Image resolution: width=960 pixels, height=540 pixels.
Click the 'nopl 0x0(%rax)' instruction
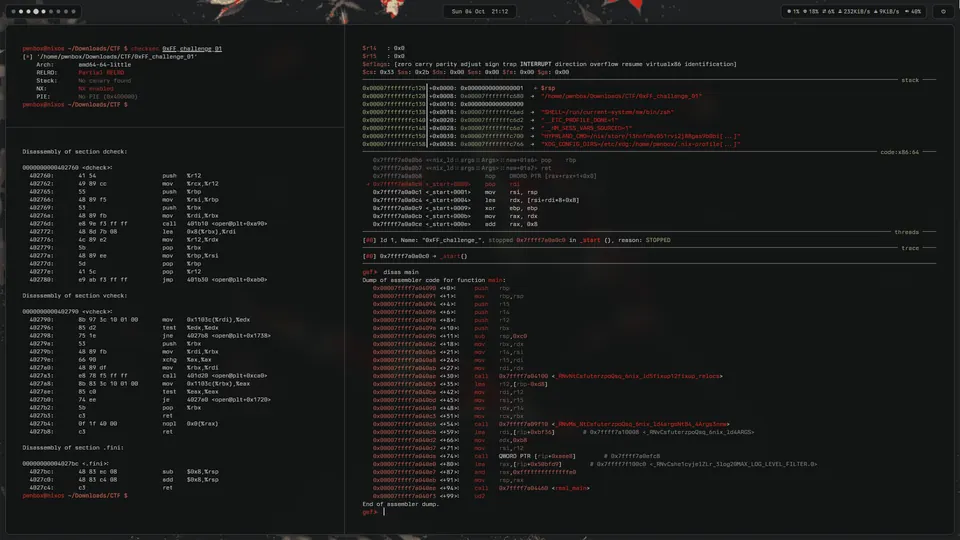pyautogui.click(x=190, y=423)
